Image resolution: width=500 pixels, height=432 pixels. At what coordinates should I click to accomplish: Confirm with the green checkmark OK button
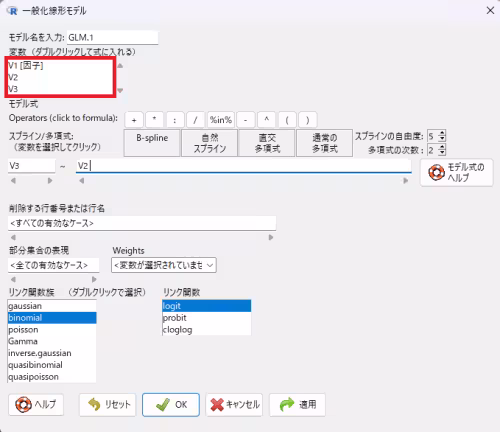pyautogui.click(x=171, y=405)
